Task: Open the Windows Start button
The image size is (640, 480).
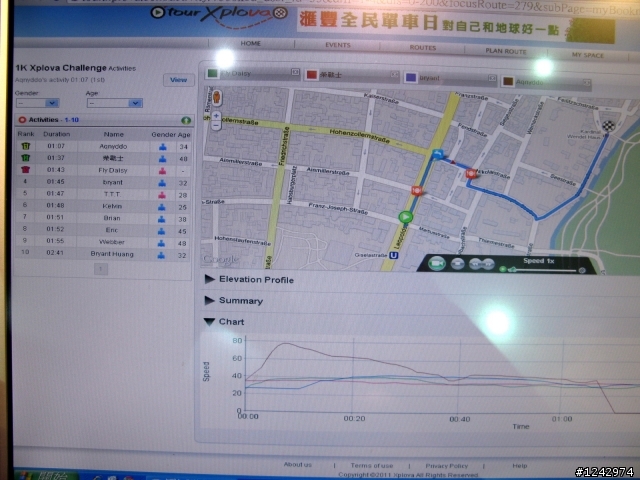Action: click(46, 475)
